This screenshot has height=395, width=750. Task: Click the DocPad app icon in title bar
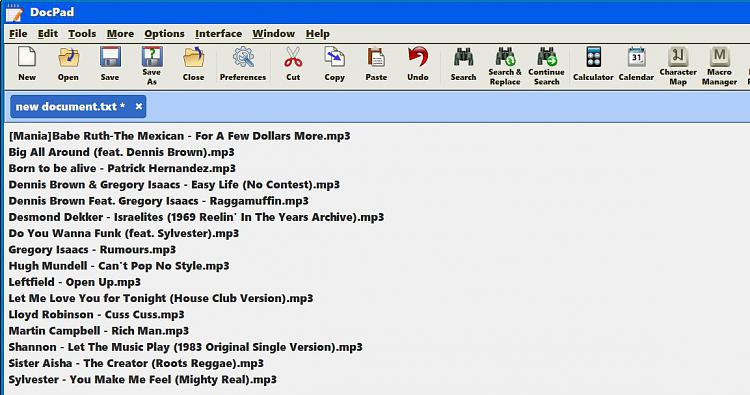14,12
